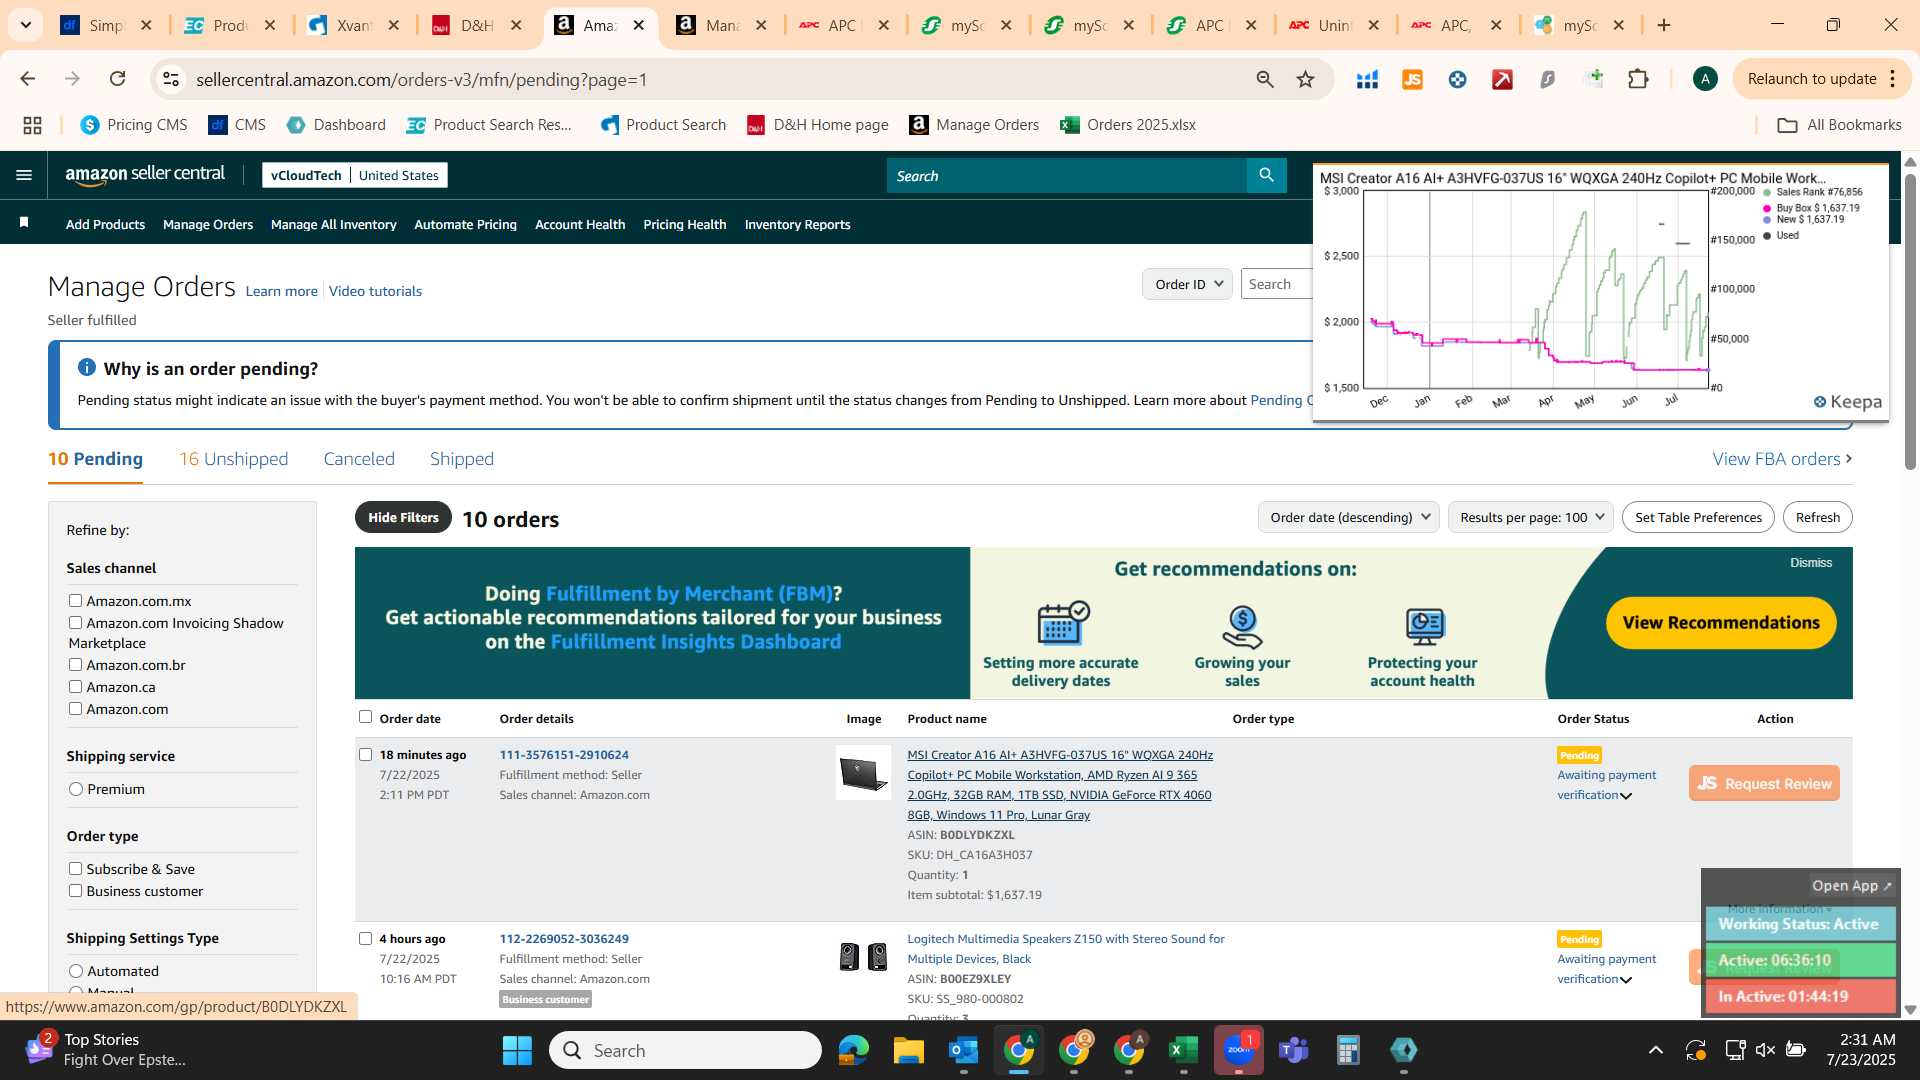Click the Seller Central search input field
The image size is (1920, 1080).
[1066, 175]
